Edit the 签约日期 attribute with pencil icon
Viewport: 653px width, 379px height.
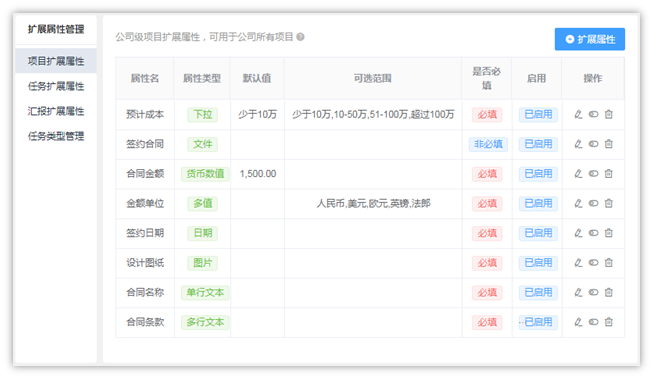[x=578, y=233]
